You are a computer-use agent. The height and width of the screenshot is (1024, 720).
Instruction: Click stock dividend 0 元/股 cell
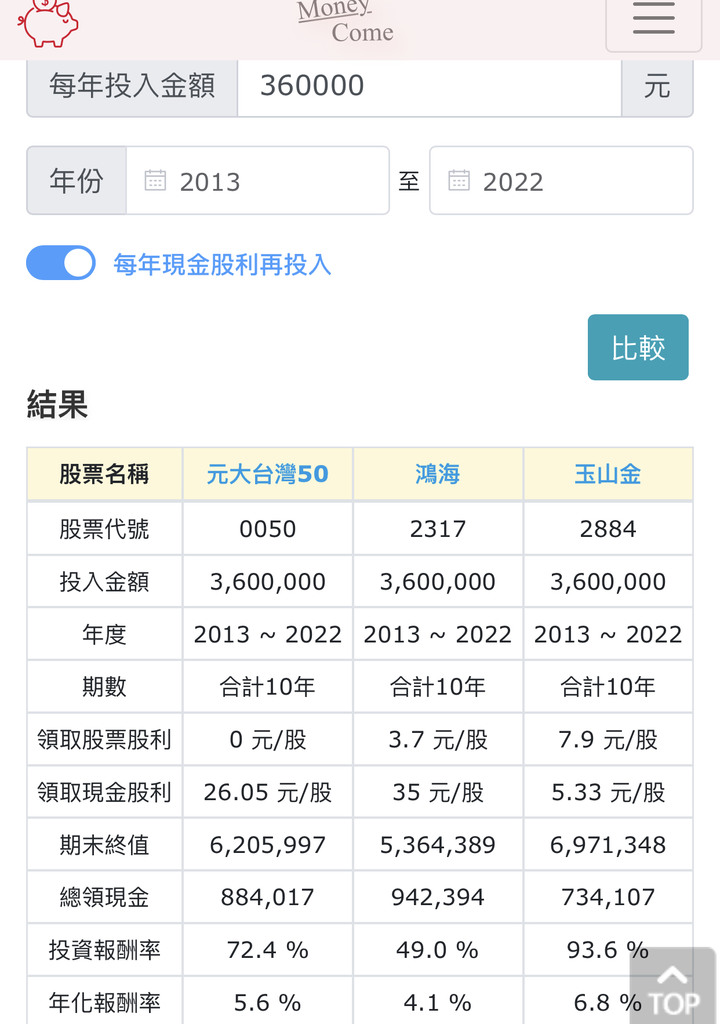pyautogui.click(x=268, y=739)
